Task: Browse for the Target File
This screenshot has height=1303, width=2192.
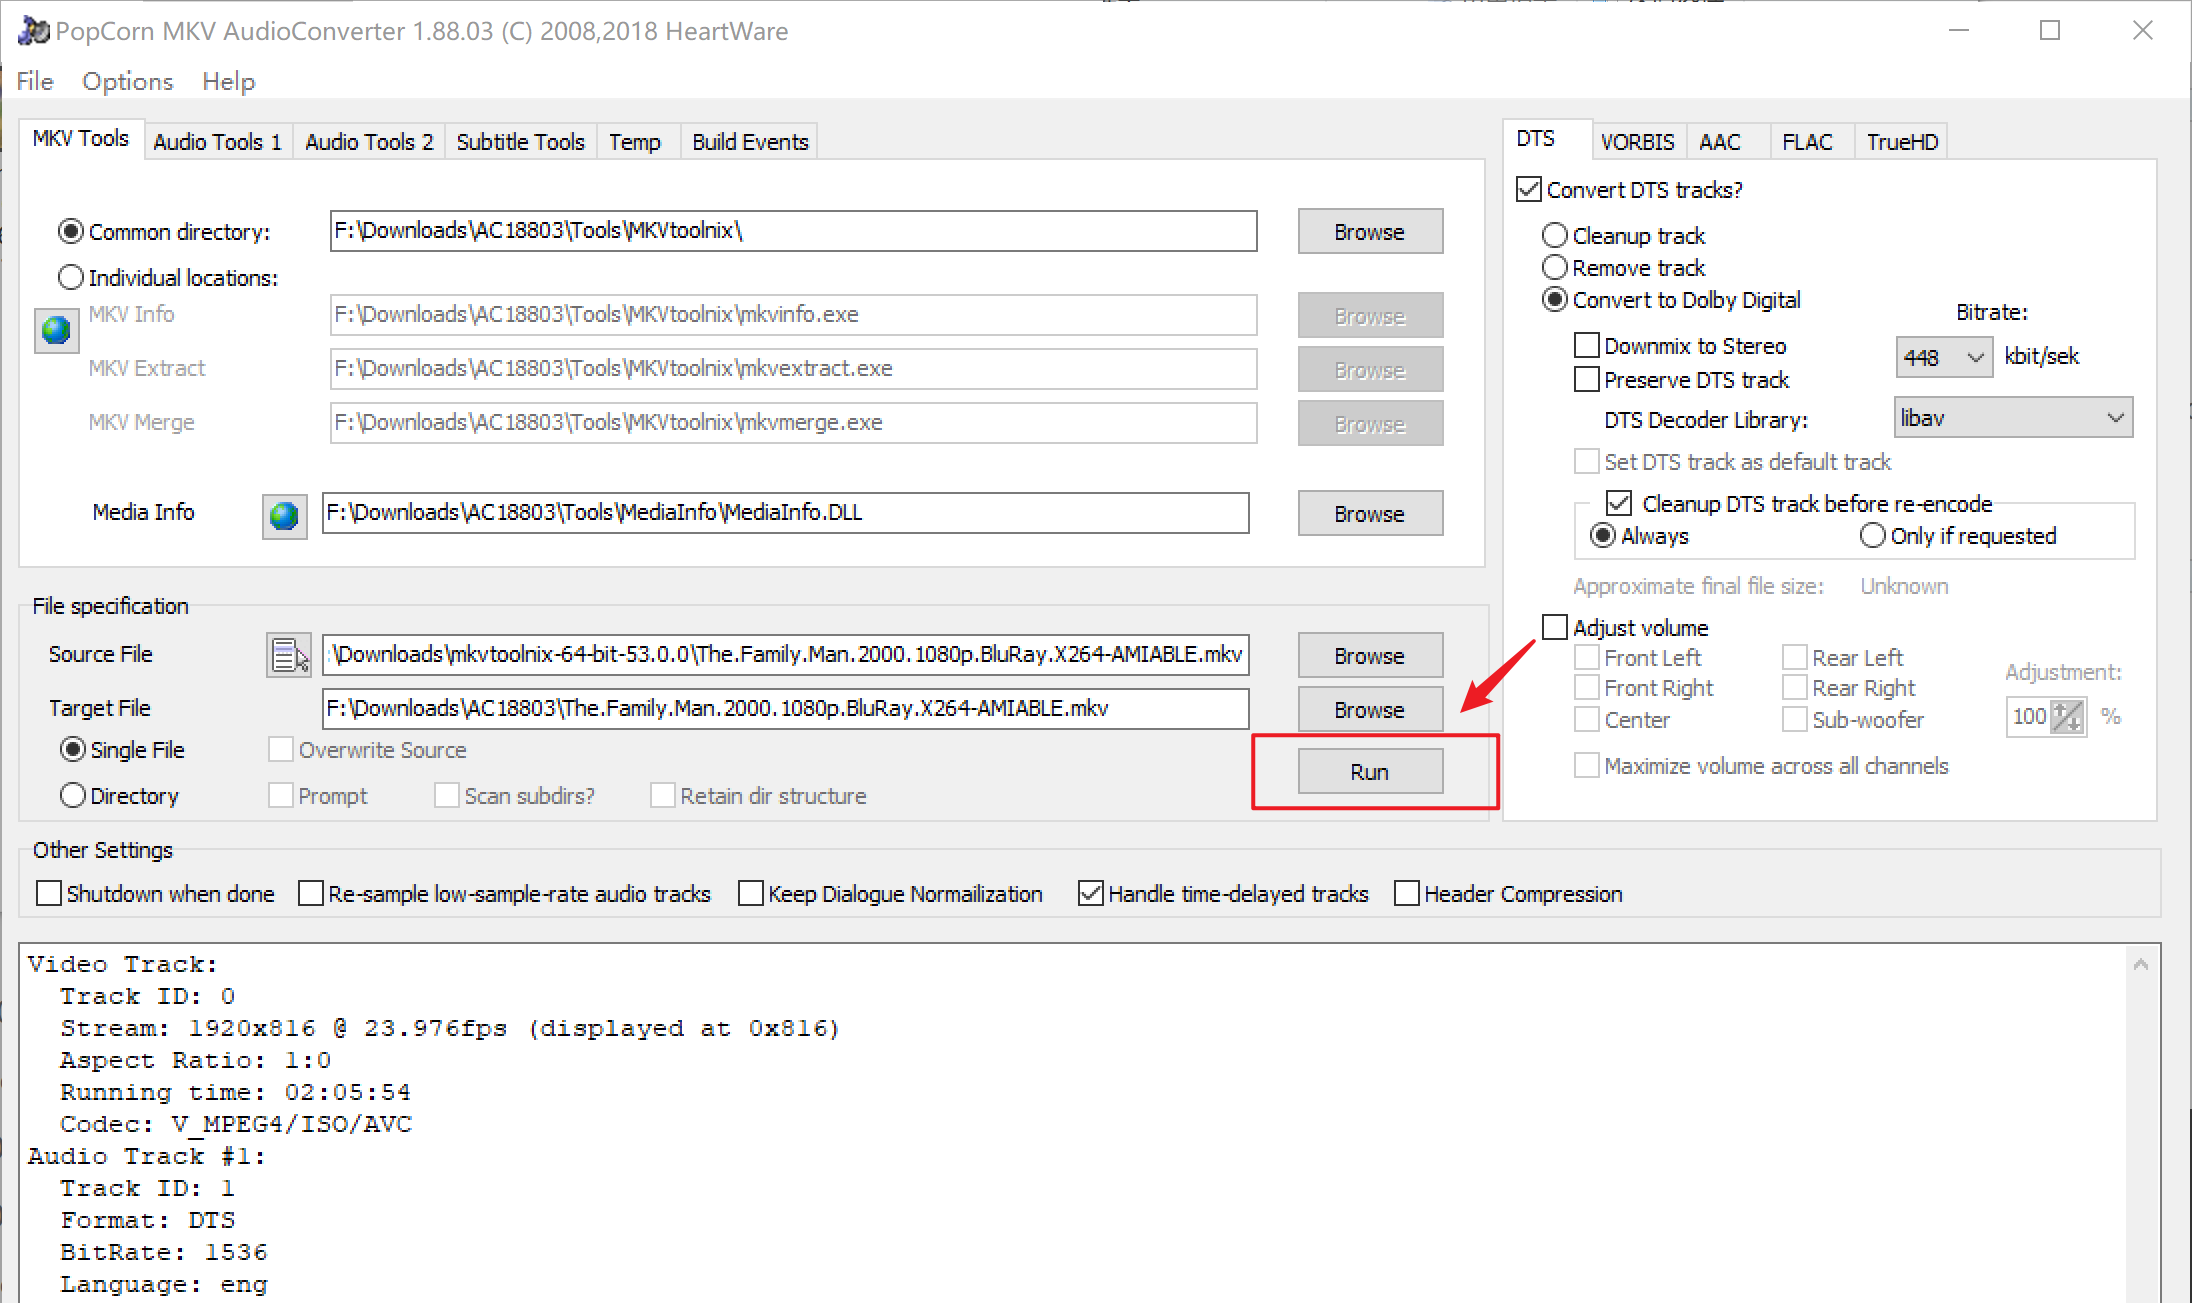Action: [x=1369, y=710]
